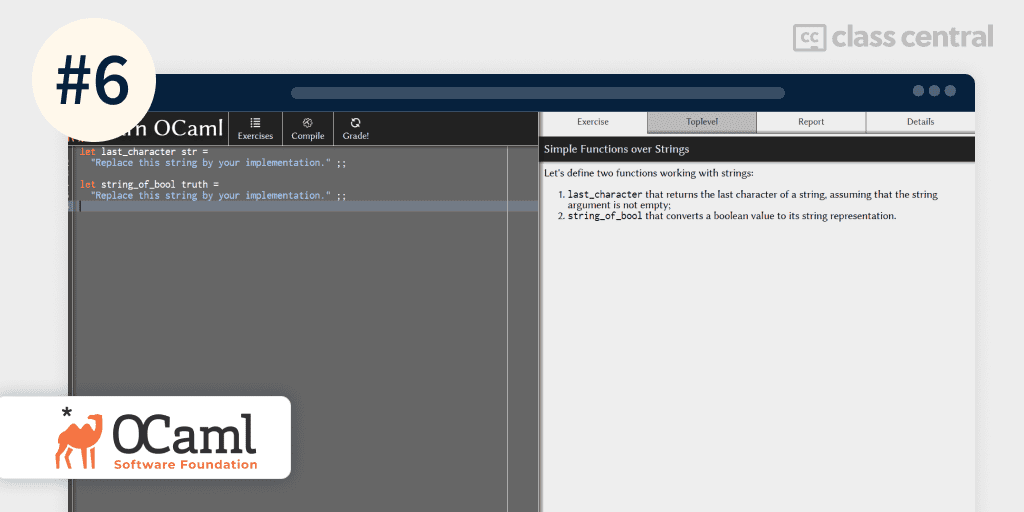The width and height of the screenshot is (1024, 512).
Task: Click the Compile icon in the toolbar
Action: (x=307, y=123)
